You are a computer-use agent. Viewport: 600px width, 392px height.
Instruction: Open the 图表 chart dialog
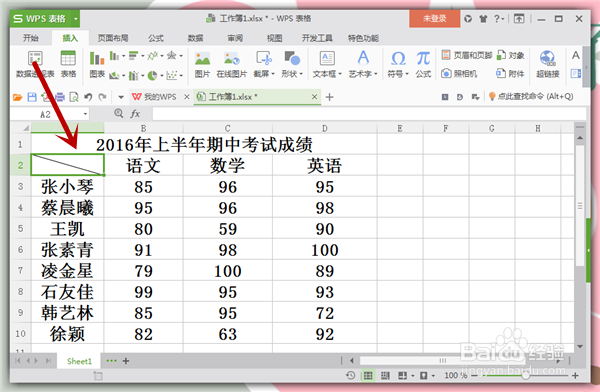point(97,64)
